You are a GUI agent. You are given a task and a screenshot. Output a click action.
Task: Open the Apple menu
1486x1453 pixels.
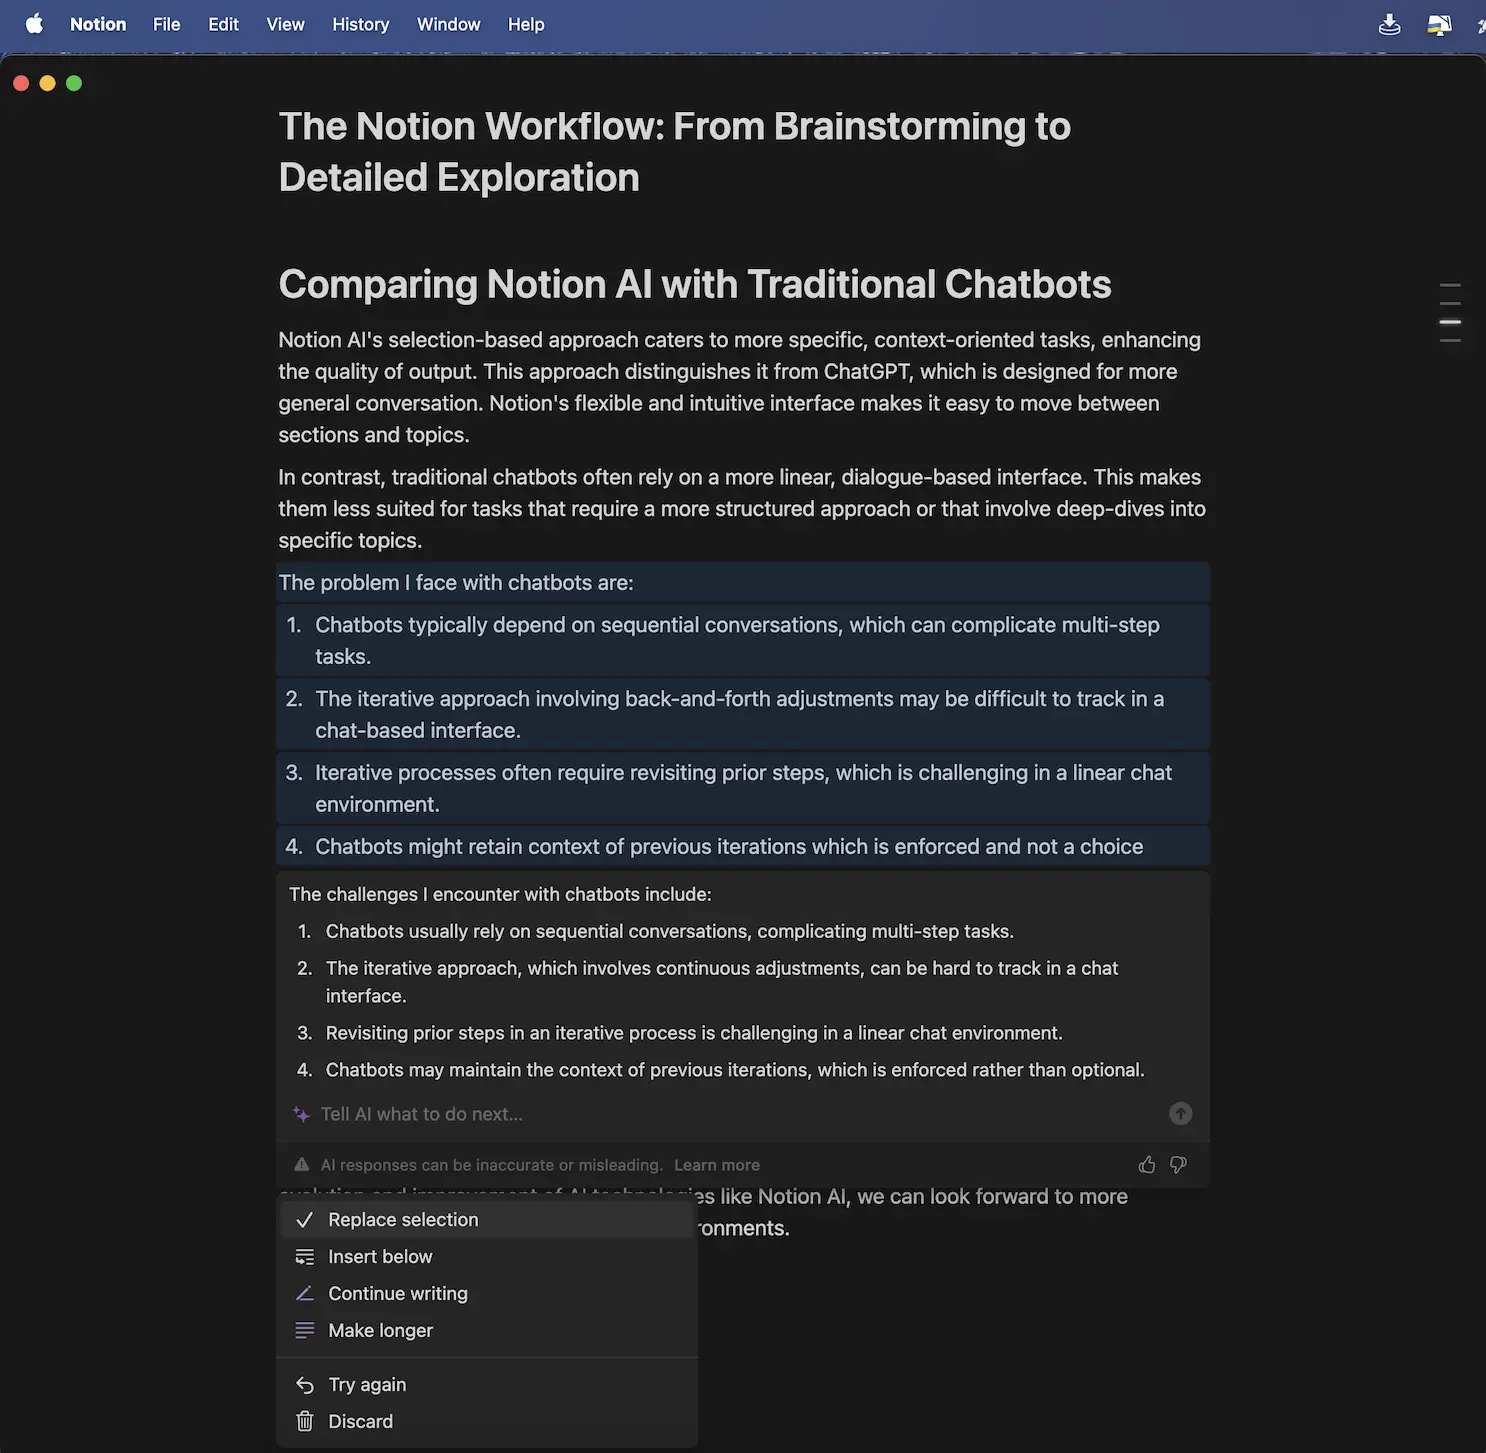coord(34,24)
